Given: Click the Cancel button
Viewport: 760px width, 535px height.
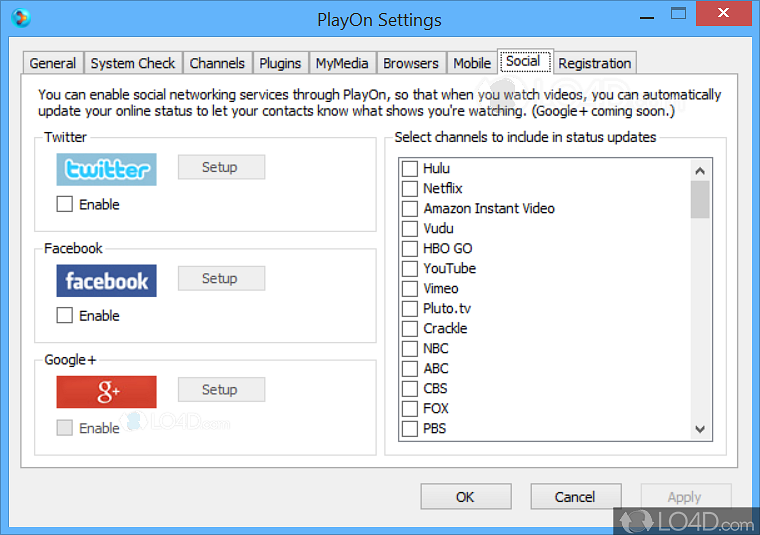Looking at the screenshot, I should (576, 497).
